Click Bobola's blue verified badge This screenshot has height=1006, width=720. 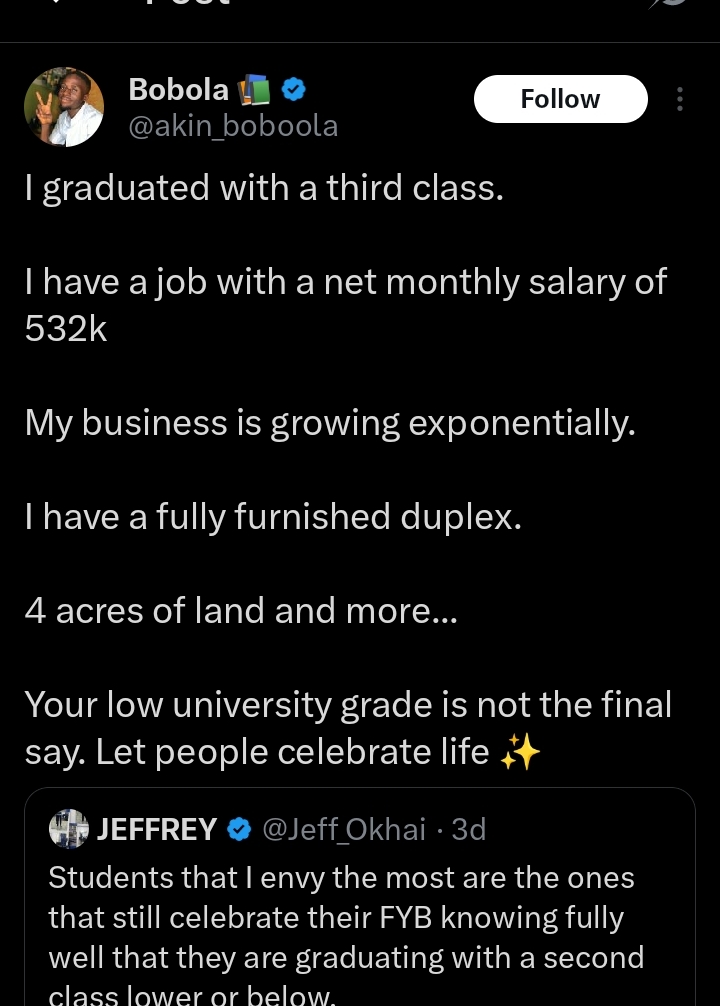[294, 90]
